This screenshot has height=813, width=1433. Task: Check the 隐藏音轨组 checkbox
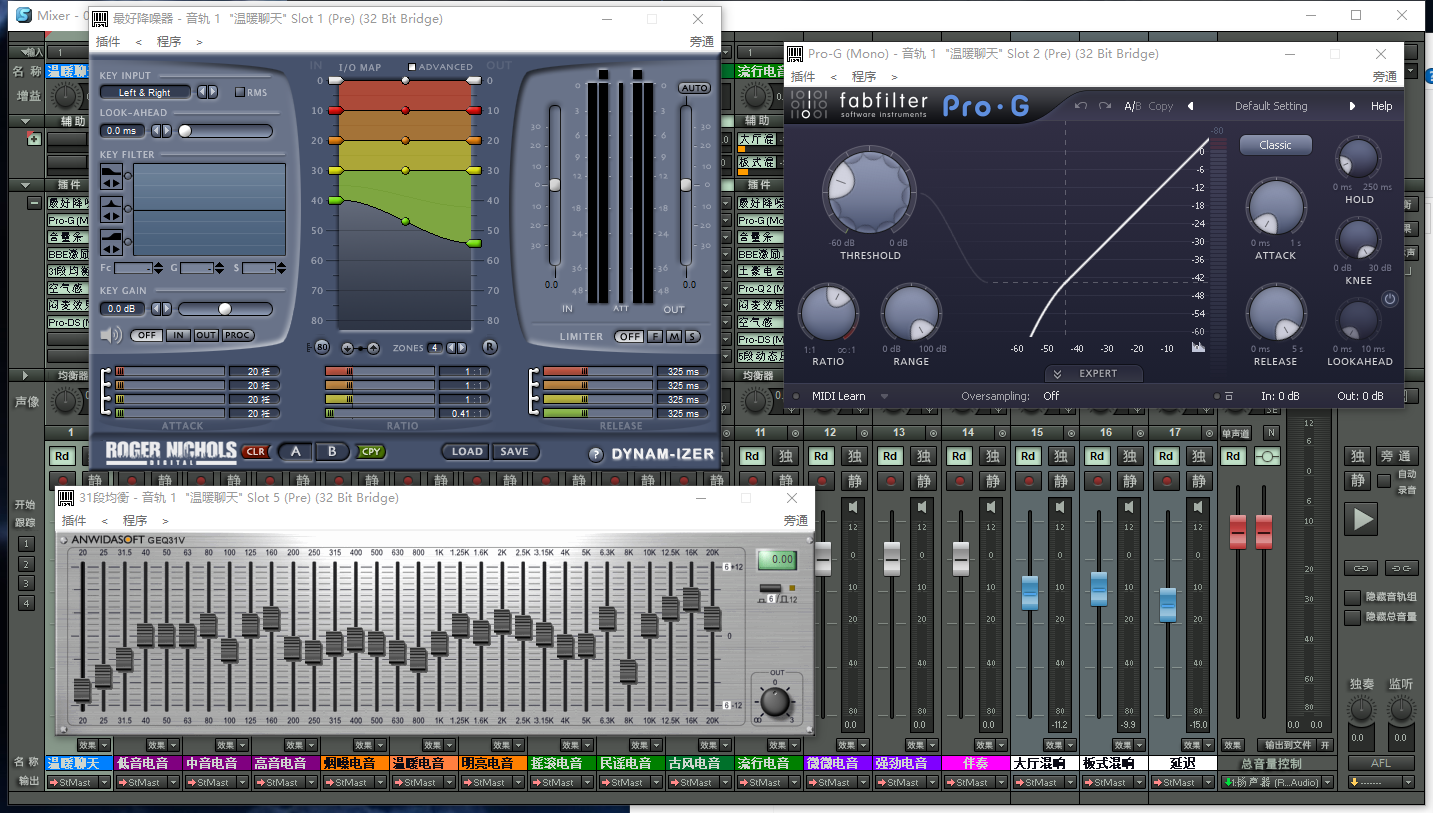1352,597
